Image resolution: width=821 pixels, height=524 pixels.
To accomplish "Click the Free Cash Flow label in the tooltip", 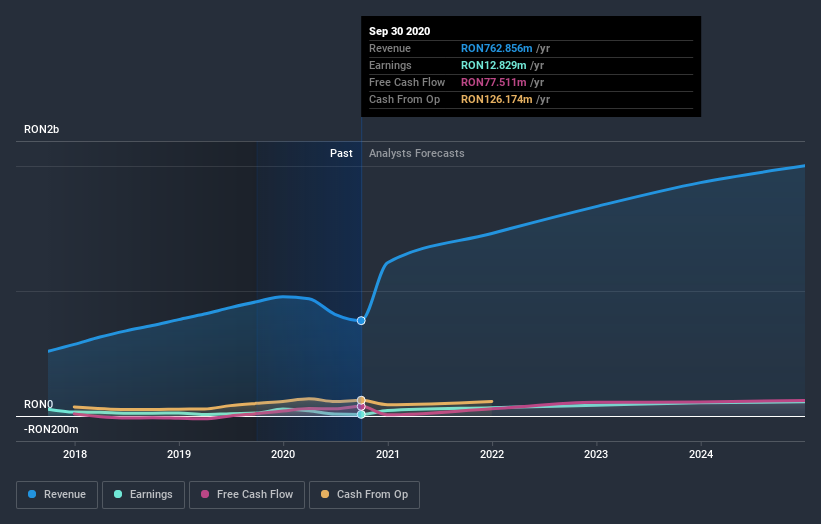I will [x=407, y=82].
